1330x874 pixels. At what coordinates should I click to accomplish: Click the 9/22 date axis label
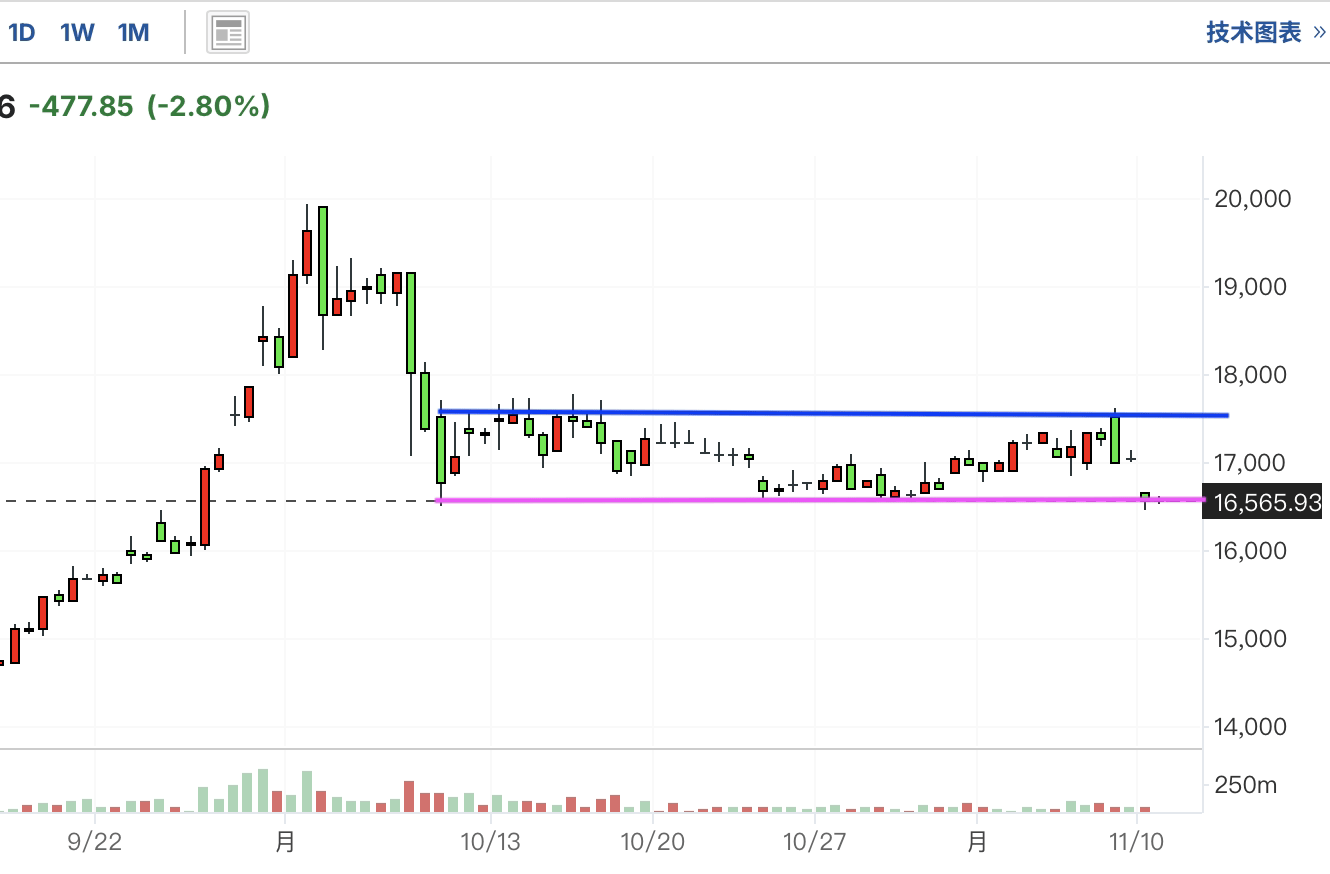pyautogui.click(x=95, y=842)
